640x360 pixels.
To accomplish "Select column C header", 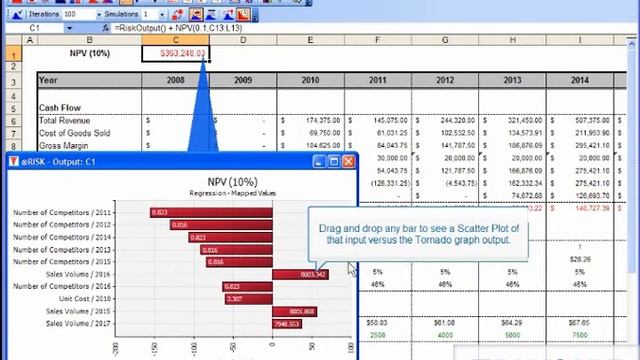I will [x=176, y=40].
